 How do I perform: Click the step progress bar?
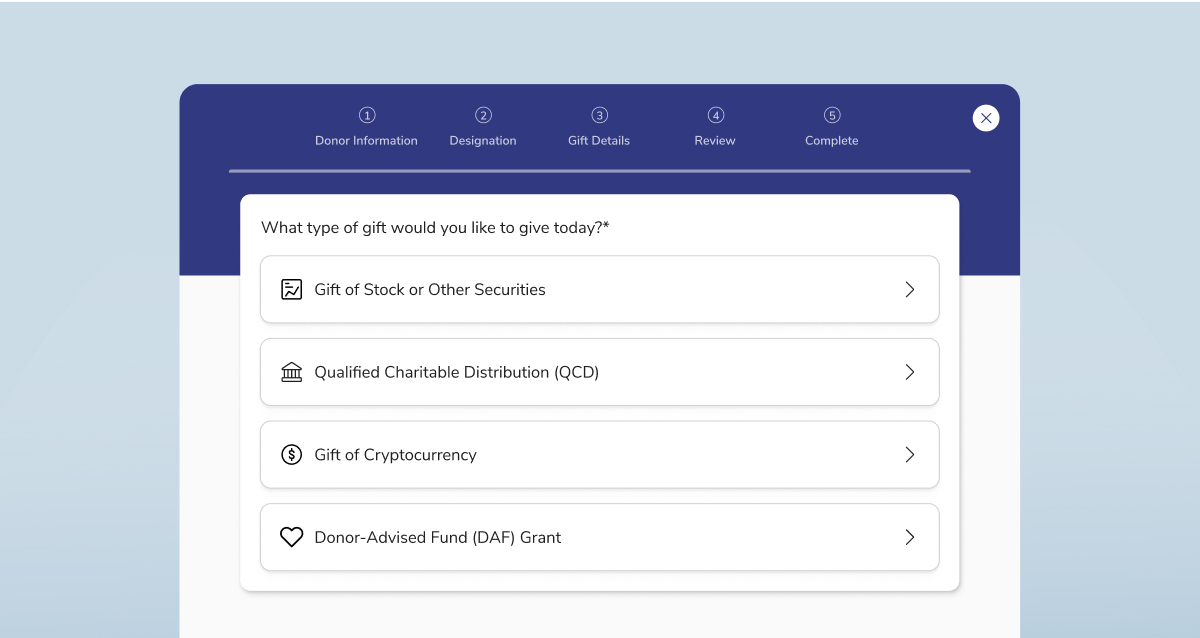click(599, 171)
